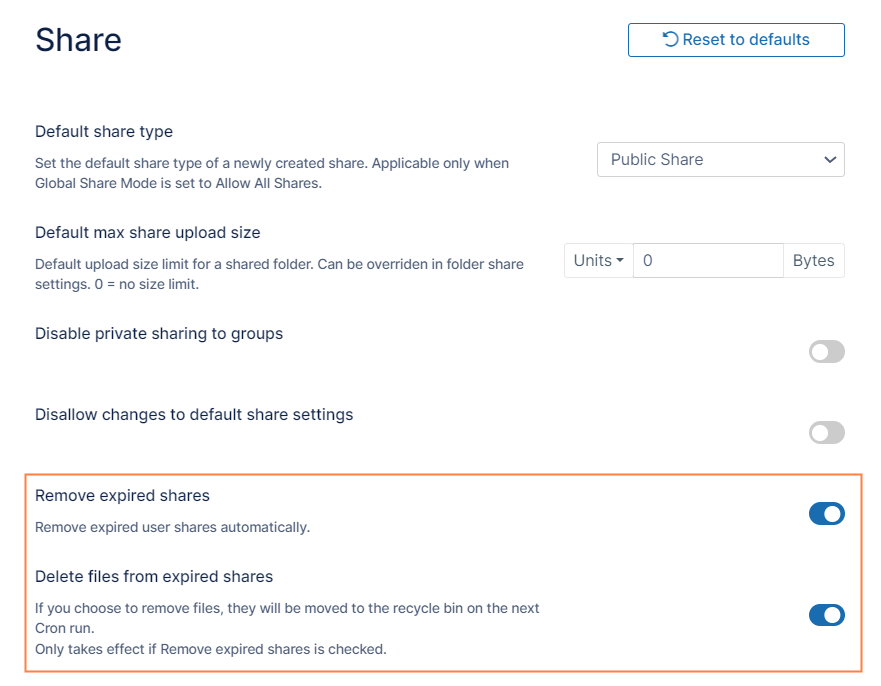Screen dimensions: 881x686
Task: Enable Disable private sharing to groups toggle
Action: [x=826, y=352]
